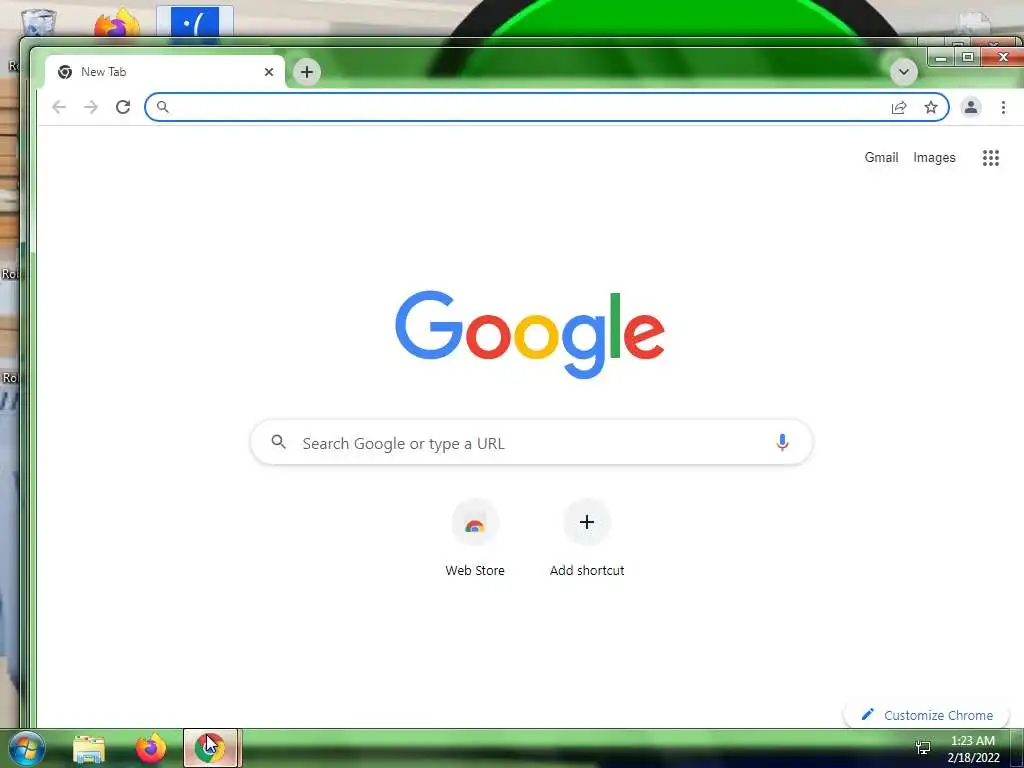Minimize the Chrome window
Screen dimensions: 1024x768
pyautogui.click(x=941, y=57)
